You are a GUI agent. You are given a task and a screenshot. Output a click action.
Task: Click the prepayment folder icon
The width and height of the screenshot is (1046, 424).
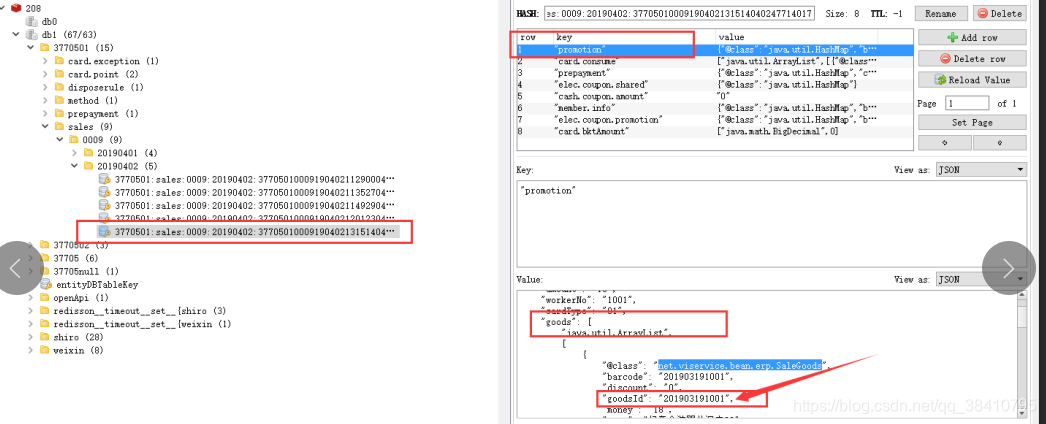point(59,113)
